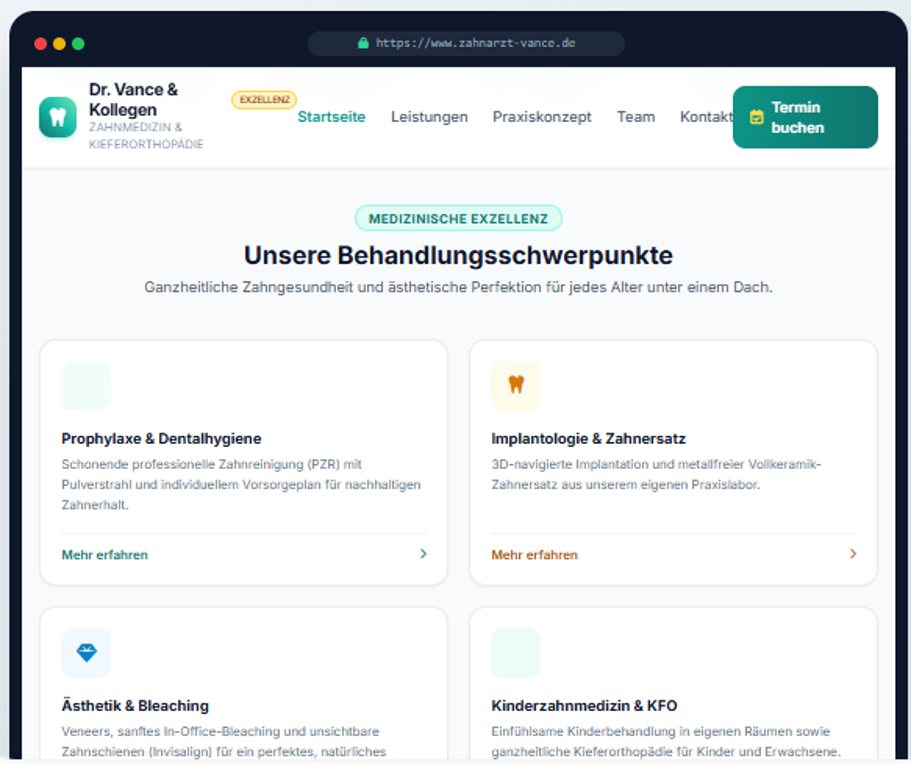Viewport: 911px width, 764px height.
Task: Click the Kinderzahnmedizin & KFO heading
Action: (x=584, y=705)
